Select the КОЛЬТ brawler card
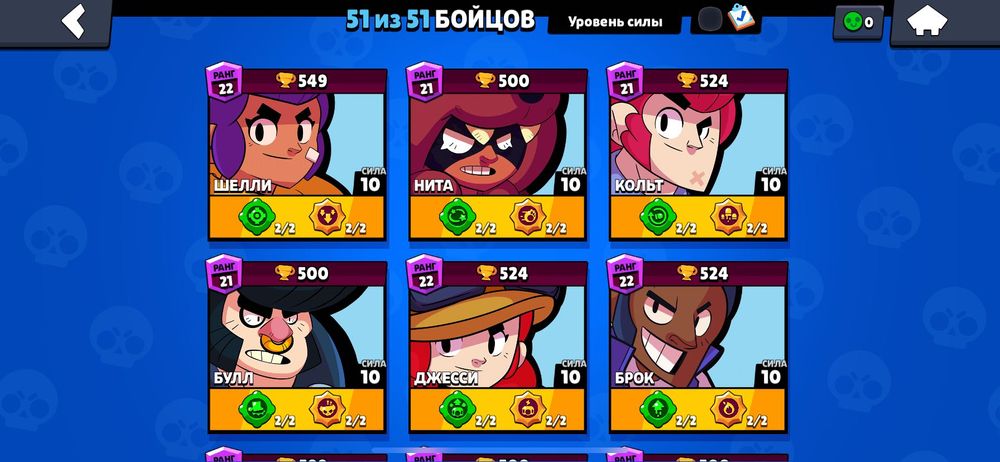Image resolution: width=1000 pixels, height=462 pixels. [x=698, y=154]
